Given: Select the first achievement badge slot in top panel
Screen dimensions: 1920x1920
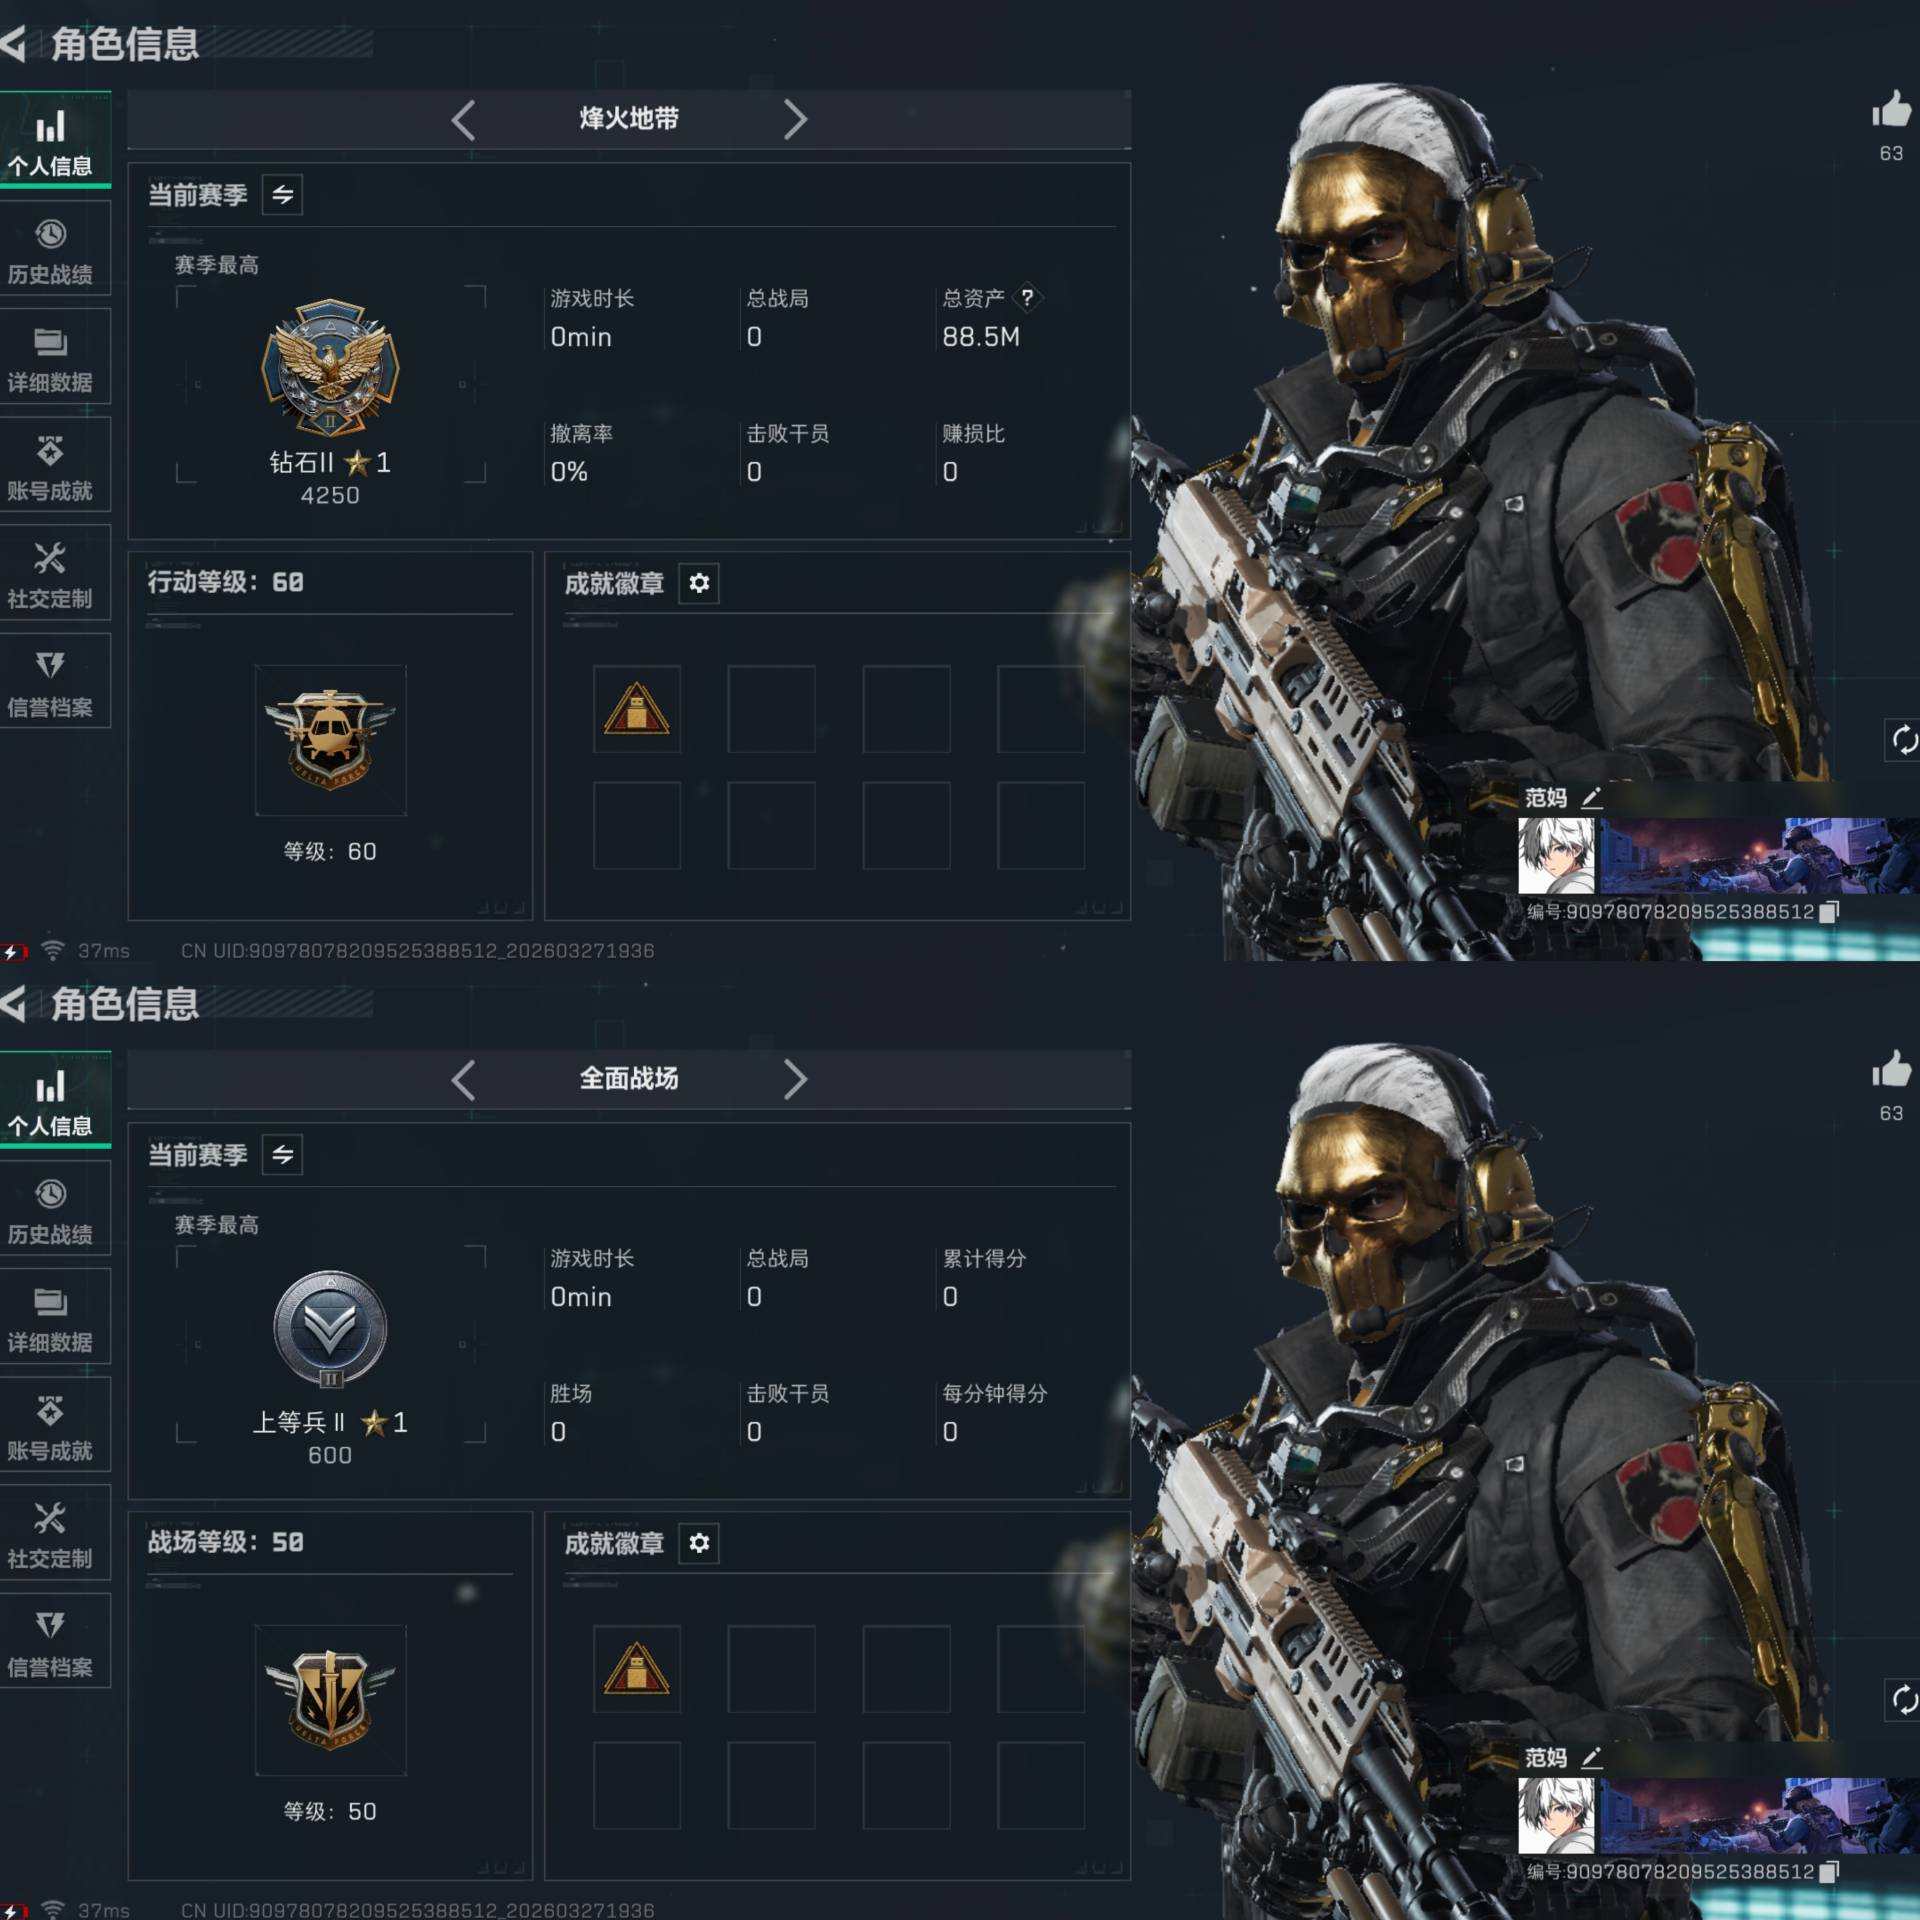Looking at the screenshot, I should (637, 709).
